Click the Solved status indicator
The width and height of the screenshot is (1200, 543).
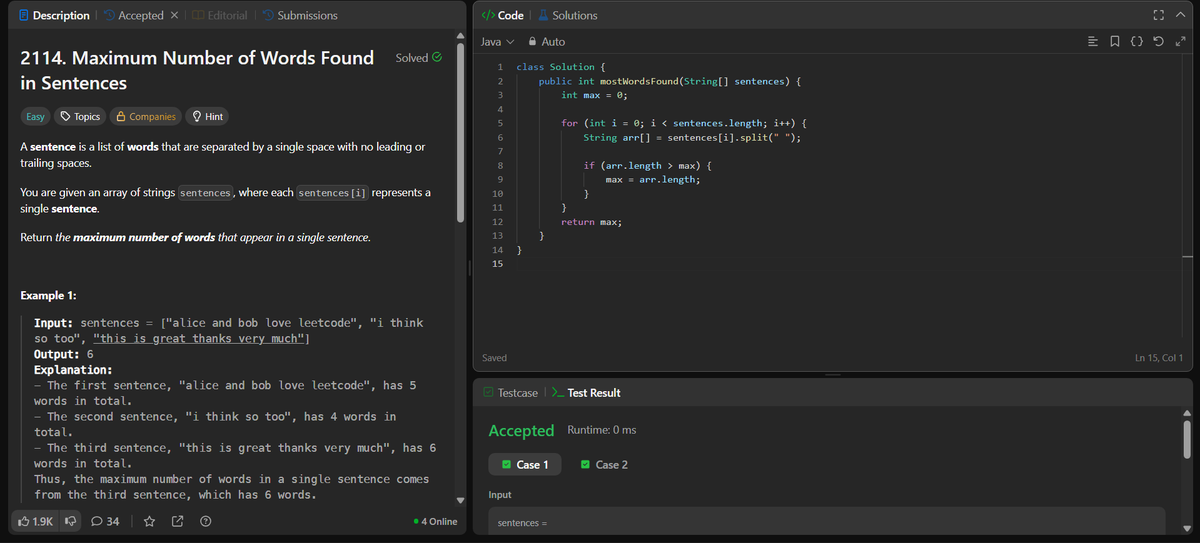click(418, 58)
